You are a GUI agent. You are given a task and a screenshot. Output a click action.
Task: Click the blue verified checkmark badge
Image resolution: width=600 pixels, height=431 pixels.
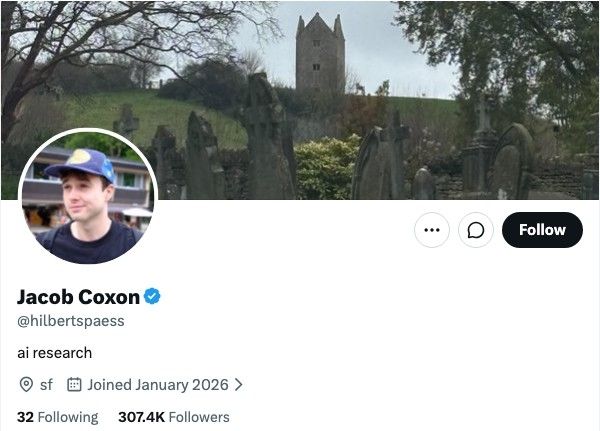click(152, 296)
